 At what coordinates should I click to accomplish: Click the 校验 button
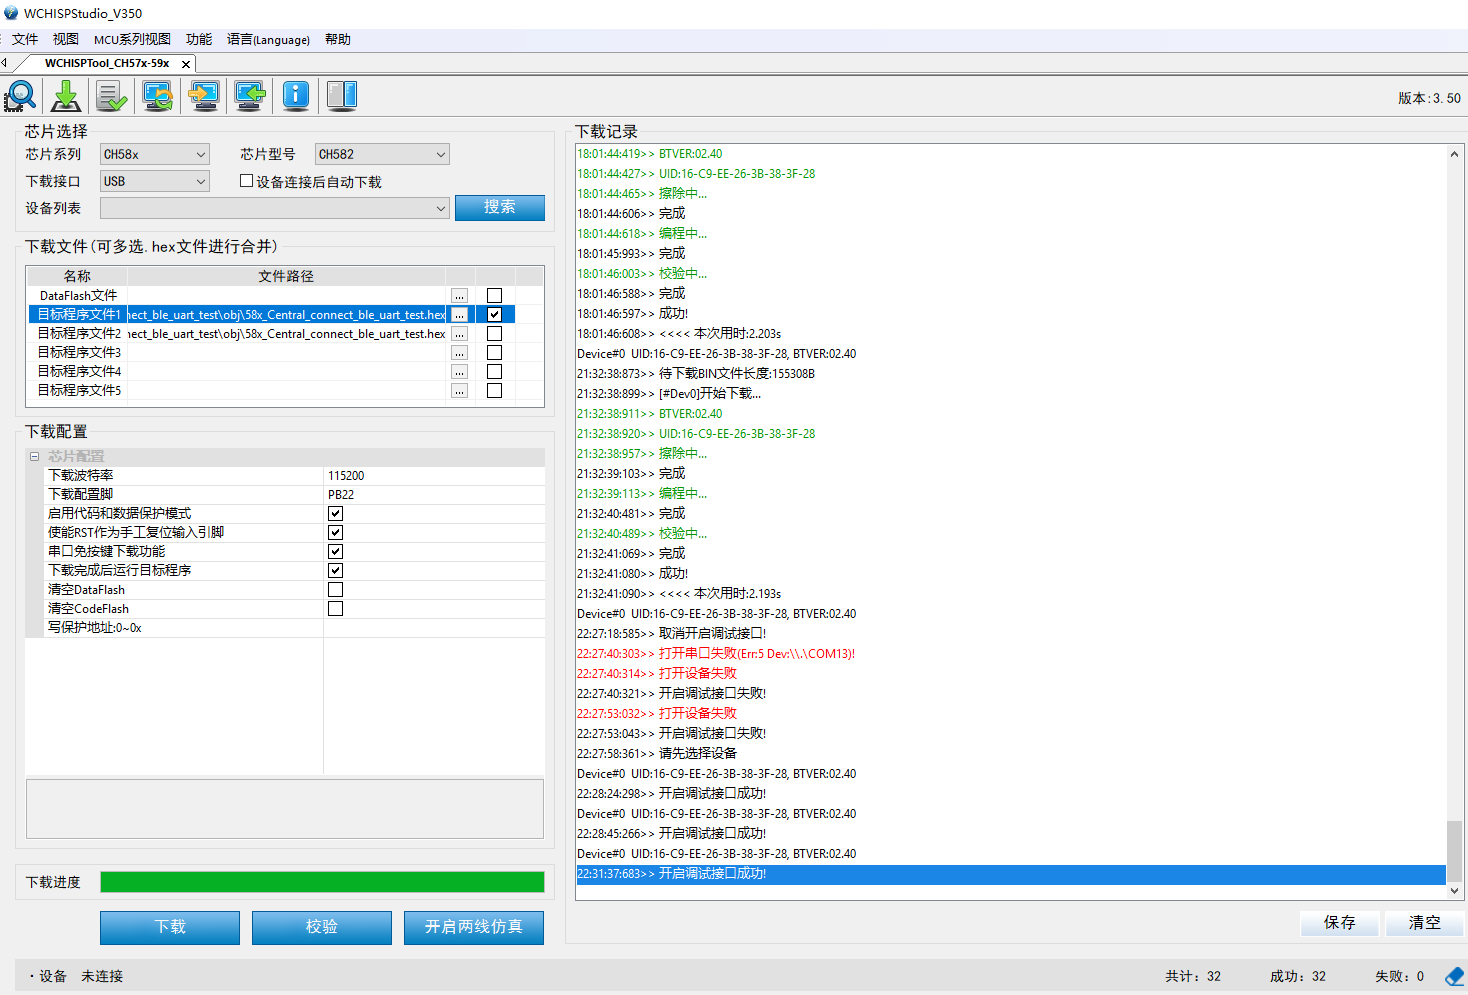[x=322, y=927]
